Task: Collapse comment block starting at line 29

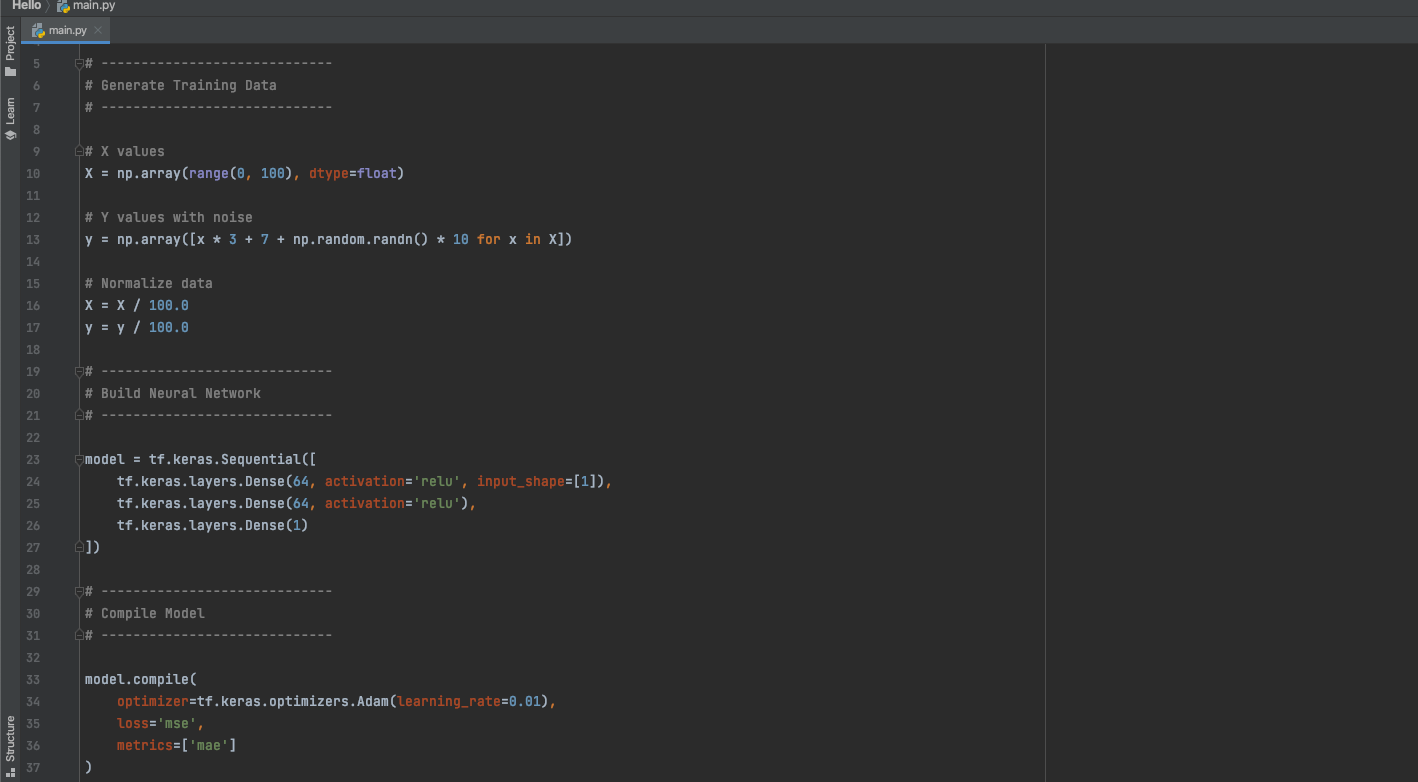Action: 79,591
